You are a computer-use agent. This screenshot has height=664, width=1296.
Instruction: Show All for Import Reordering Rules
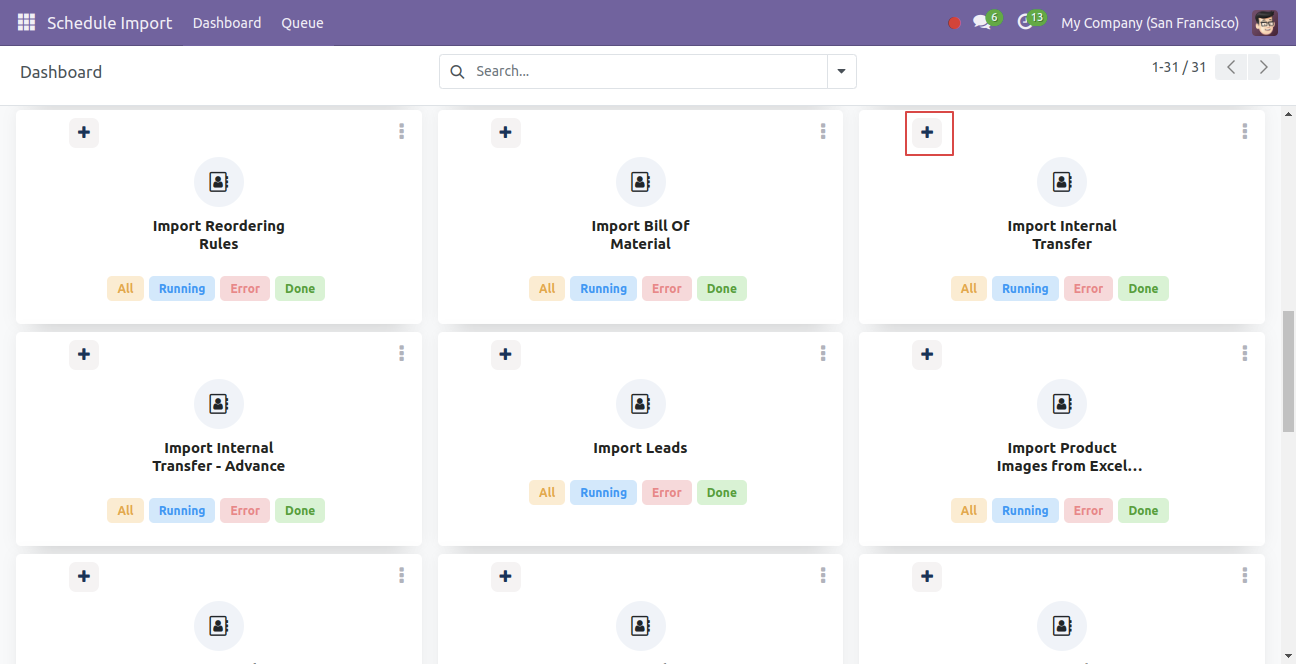125,288
